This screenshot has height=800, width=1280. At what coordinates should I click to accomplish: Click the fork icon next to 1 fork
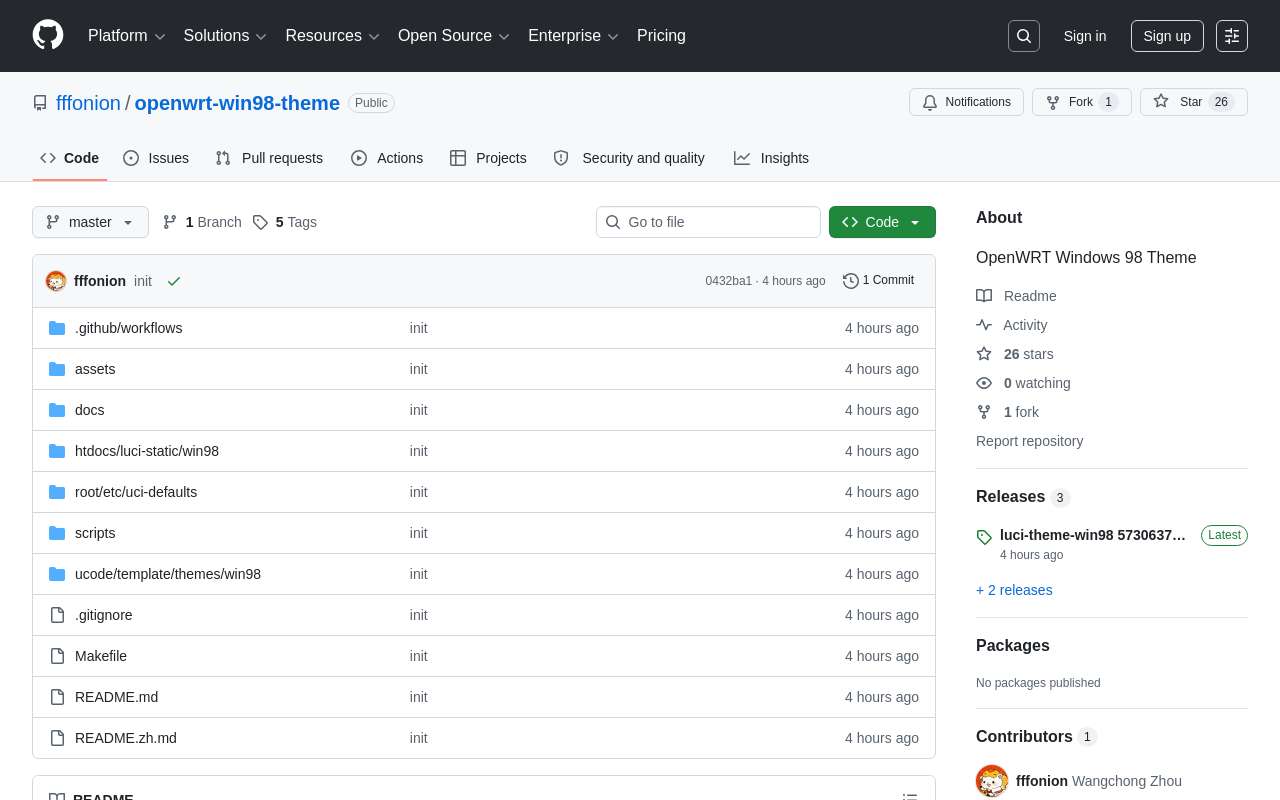(x=984, y=412)
